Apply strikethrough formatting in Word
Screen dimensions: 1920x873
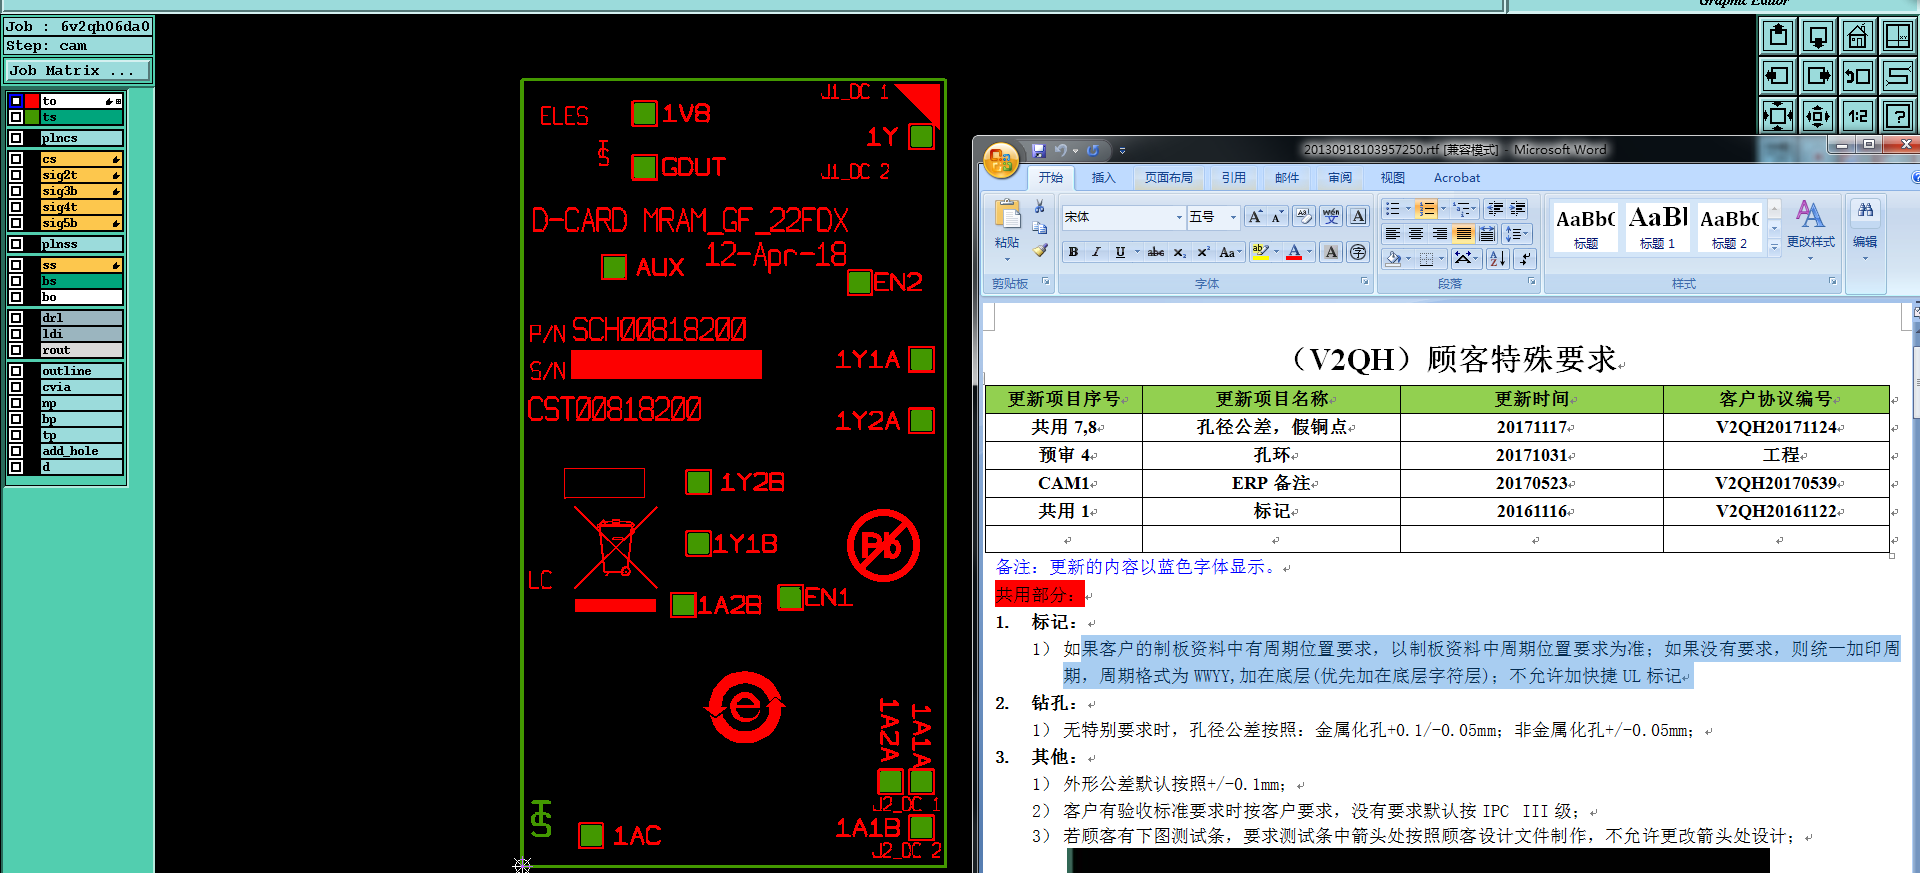(1155, 252)
